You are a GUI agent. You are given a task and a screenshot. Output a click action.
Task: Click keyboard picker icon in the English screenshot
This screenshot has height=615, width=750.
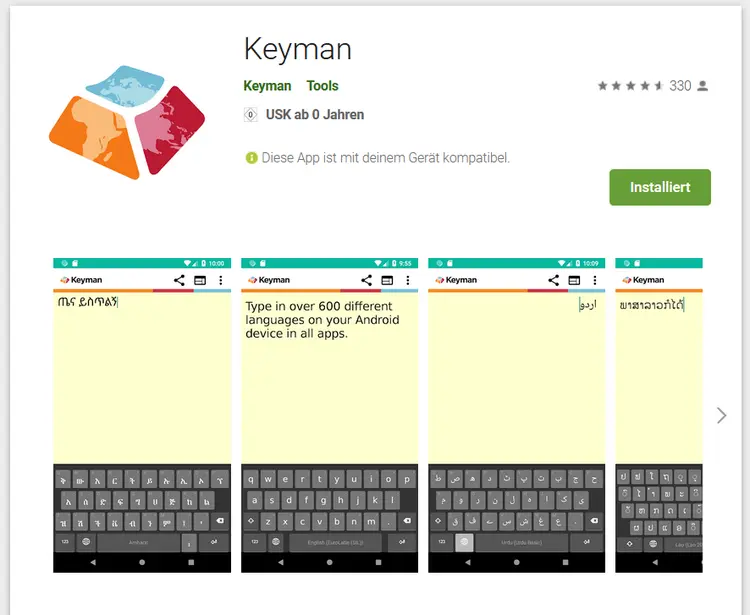coord(387,280)
